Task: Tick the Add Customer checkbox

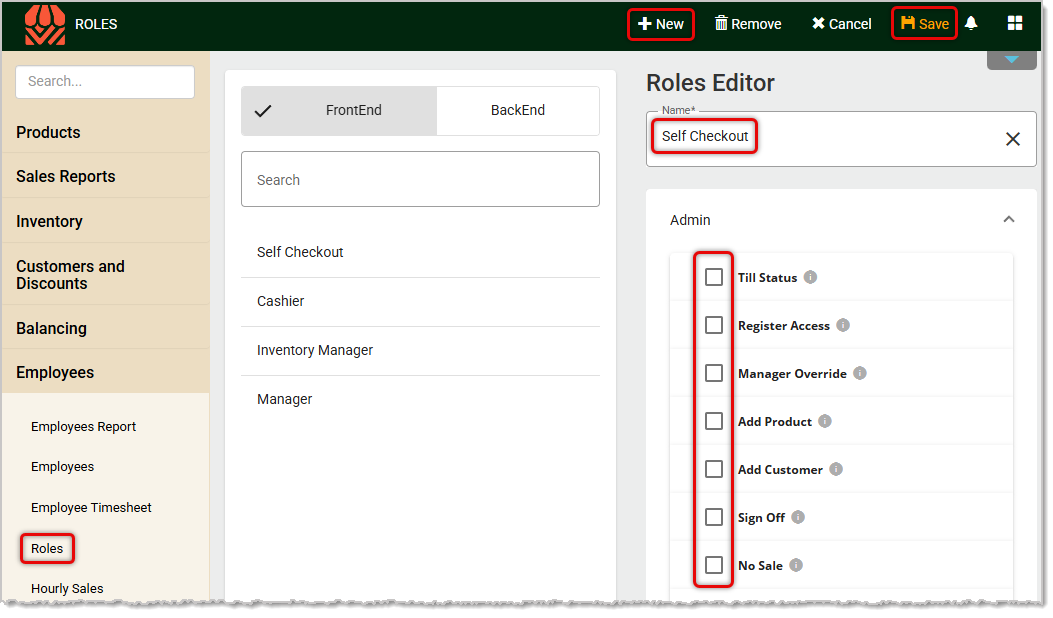Action: coord(714,470)
